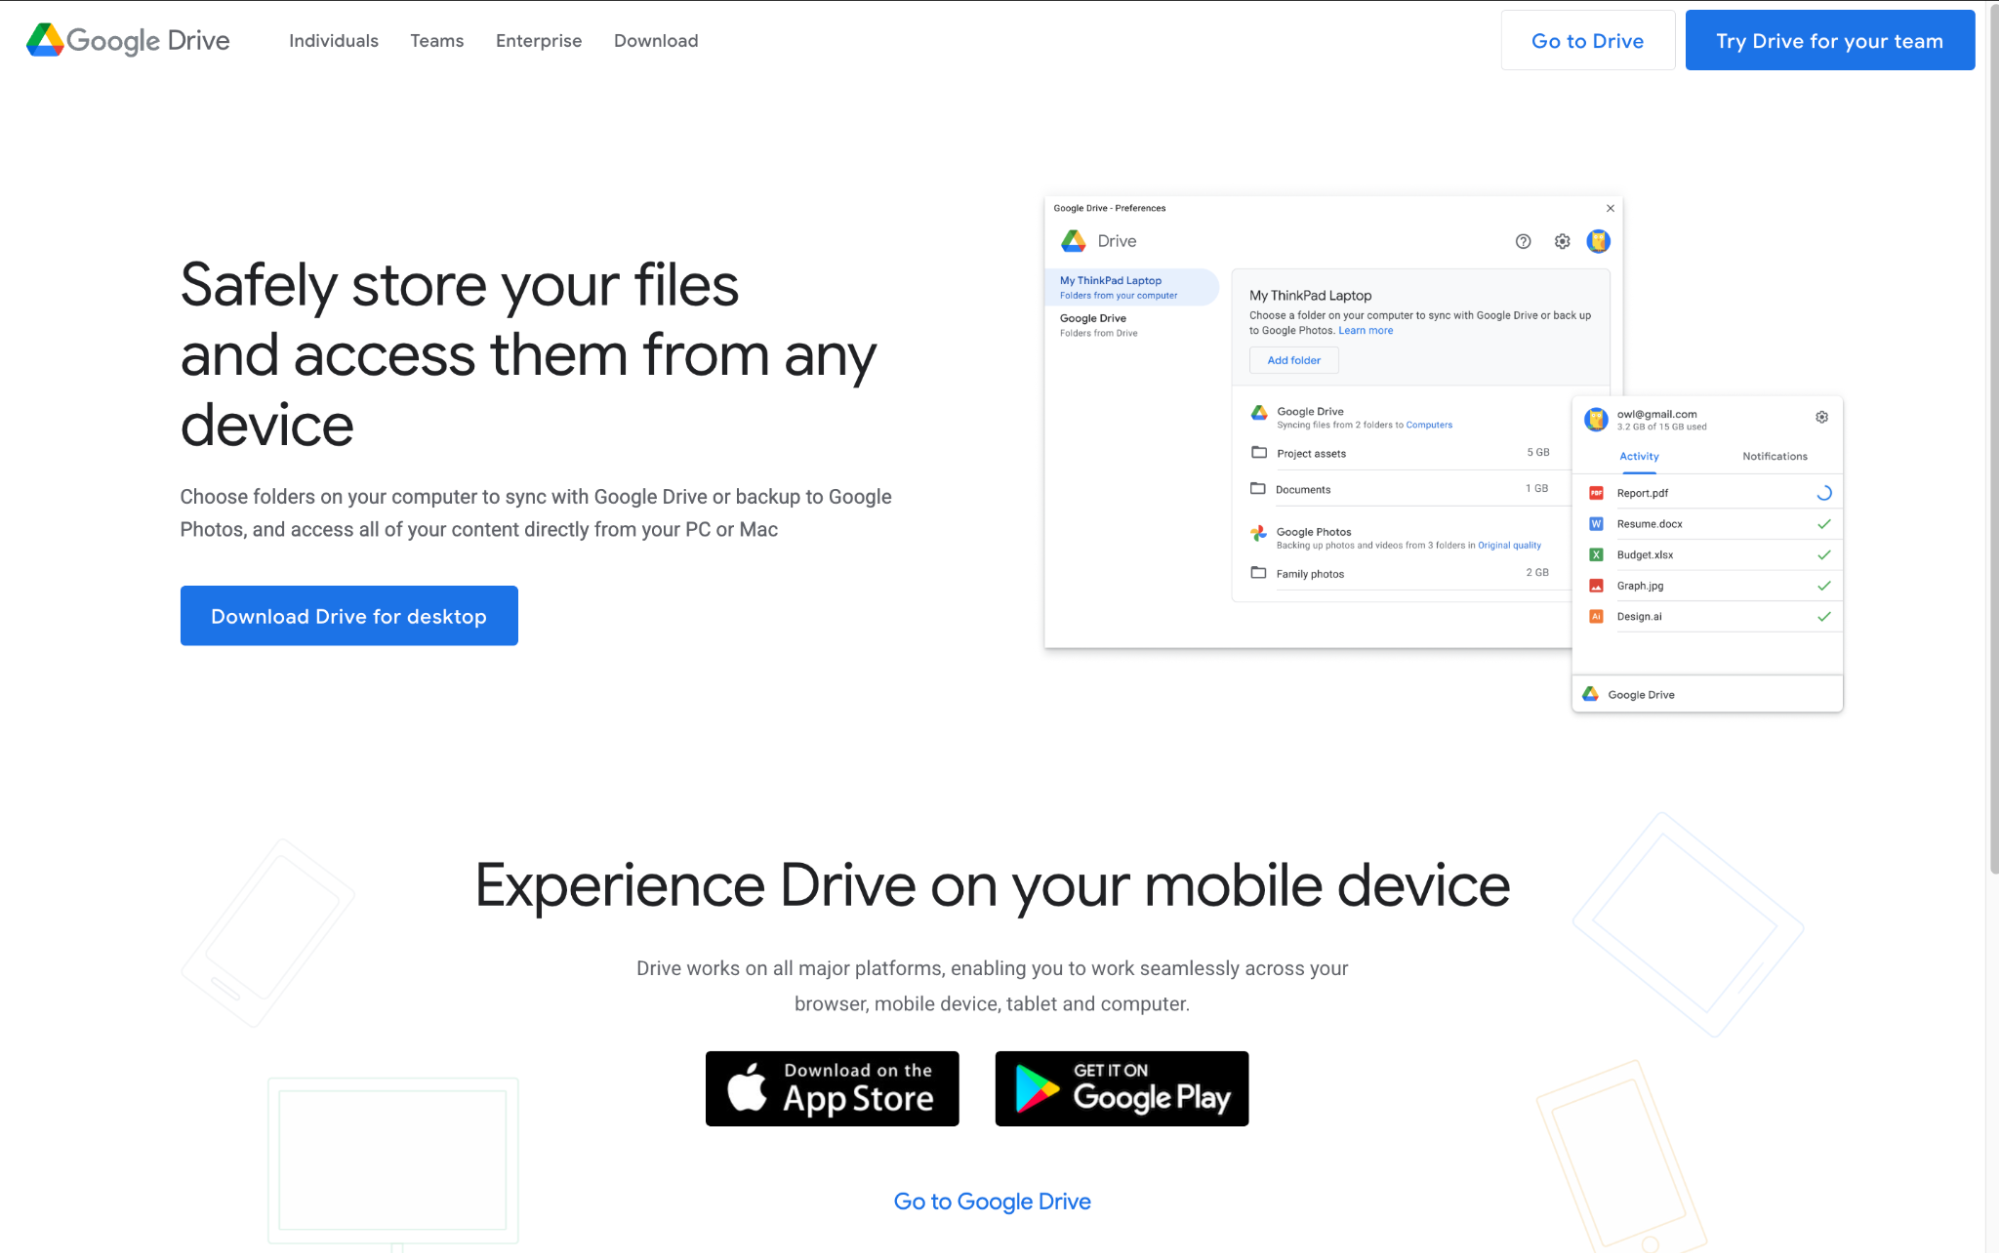Click the checkmark beside Design.ai
This screenshot has height=1254, width=1999.
(x=1823, y=616)
